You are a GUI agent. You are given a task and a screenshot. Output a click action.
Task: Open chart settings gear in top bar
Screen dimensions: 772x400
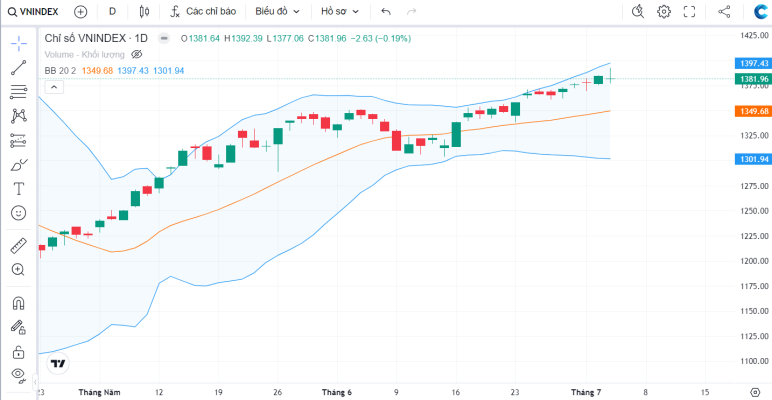(x=664, y=11)
